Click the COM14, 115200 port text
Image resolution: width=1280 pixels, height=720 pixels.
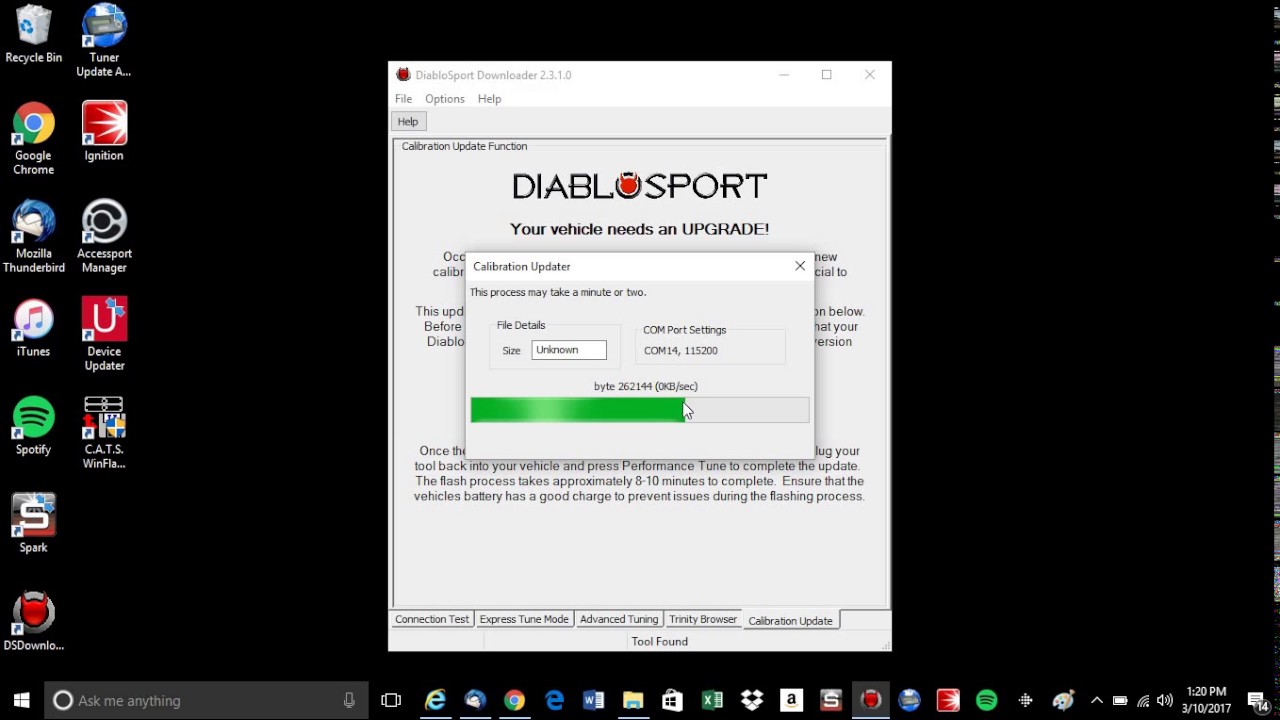(x=681, y=351)
